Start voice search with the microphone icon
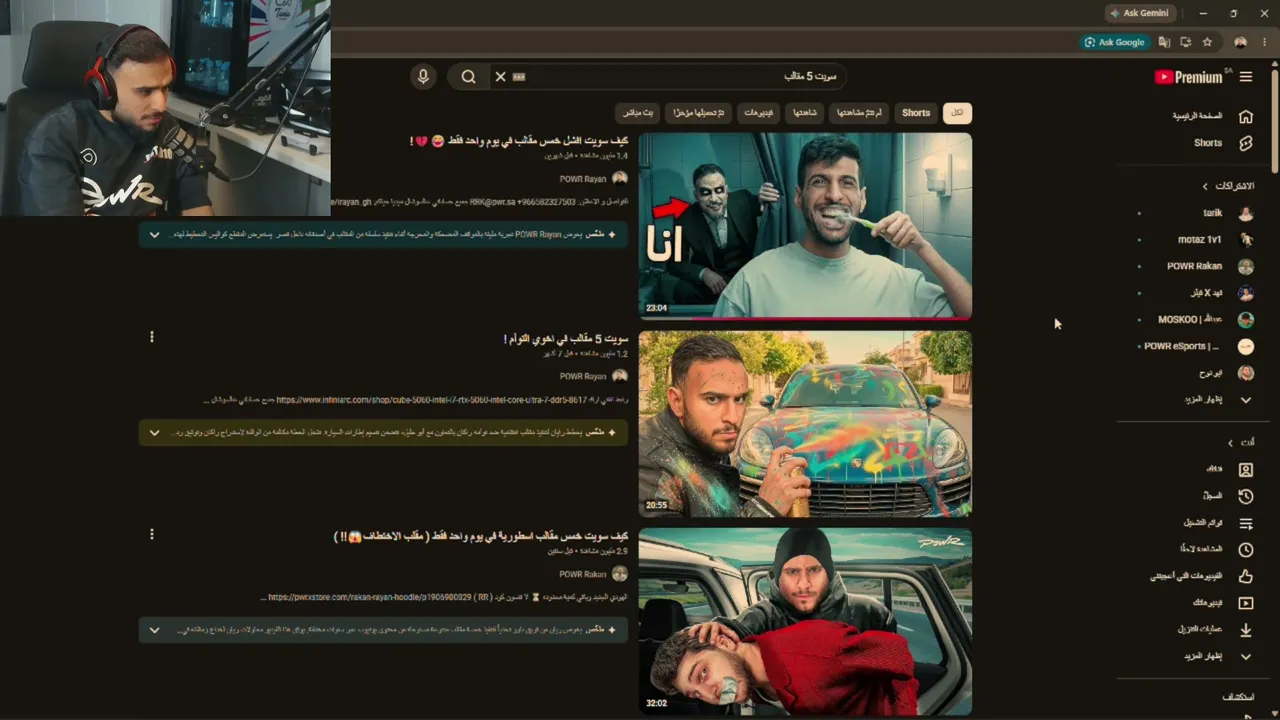 pyautogui.click(x=423, y=77)
